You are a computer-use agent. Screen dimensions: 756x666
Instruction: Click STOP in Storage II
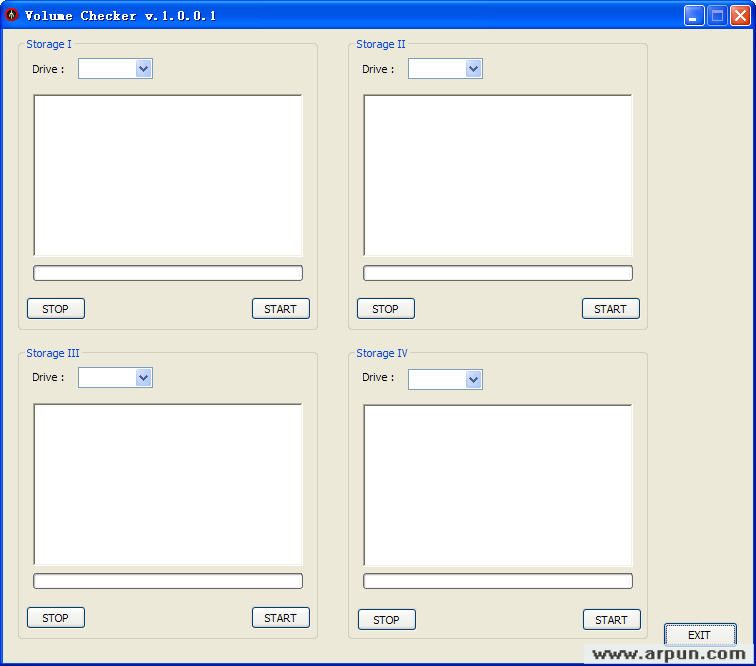[386, 309]
